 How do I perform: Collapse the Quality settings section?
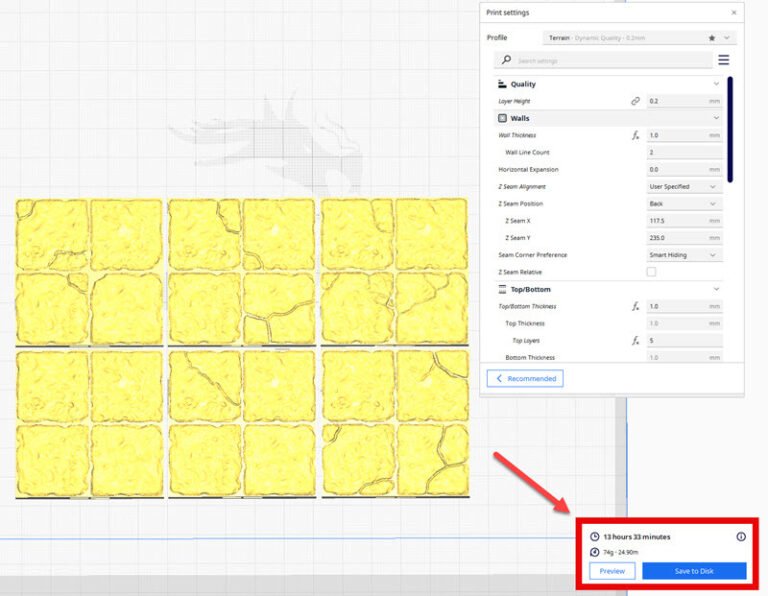click(716, 84)
